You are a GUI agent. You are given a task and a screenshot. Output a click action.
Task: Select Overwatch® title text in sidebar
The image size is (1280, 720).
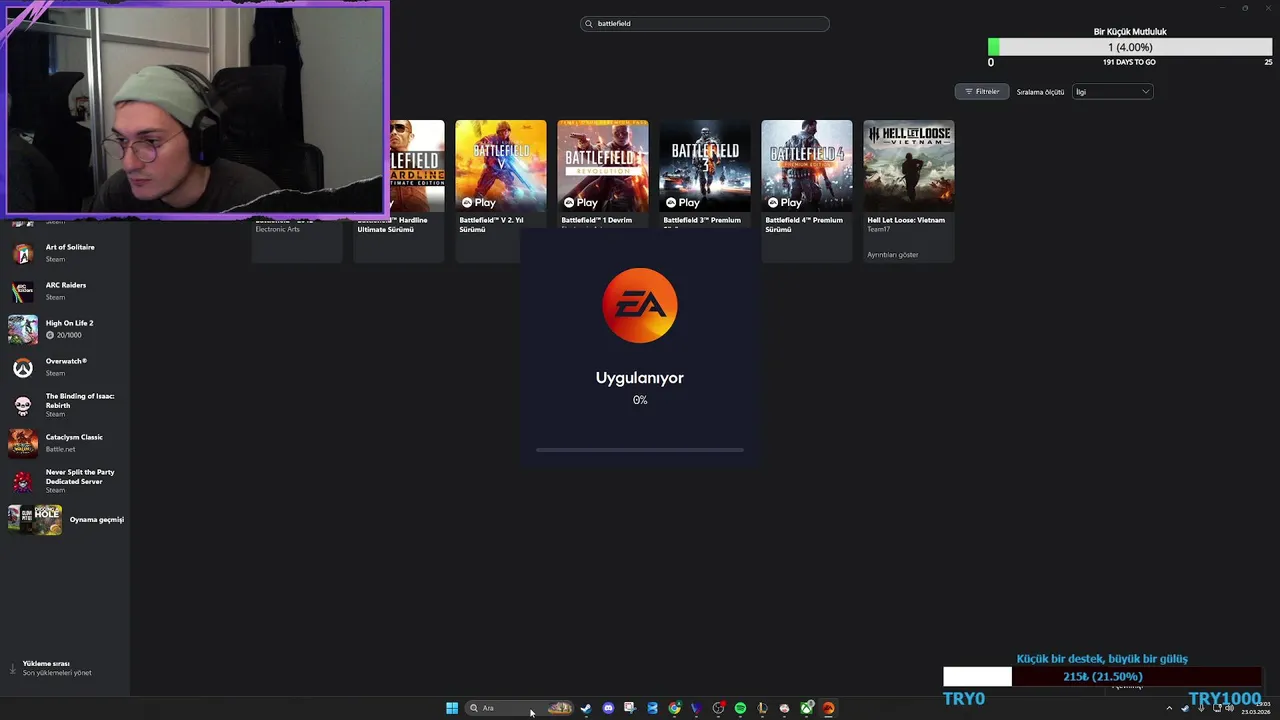click(x=66, y=361)
